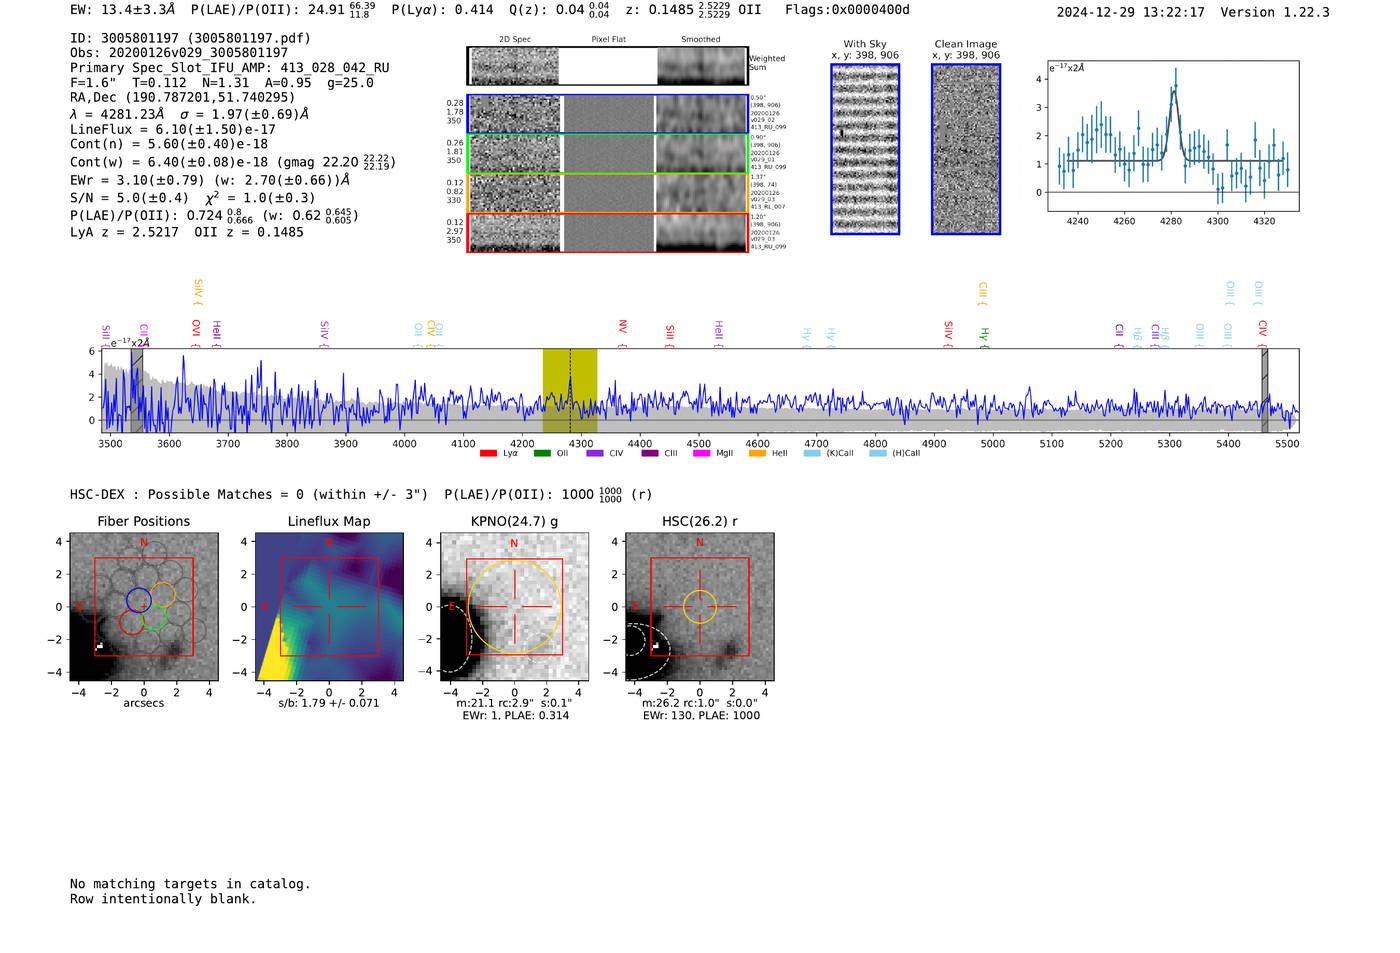Click the emission peak in the line-fit plot
1400x953 pixels.
(x=1175, y=86)
